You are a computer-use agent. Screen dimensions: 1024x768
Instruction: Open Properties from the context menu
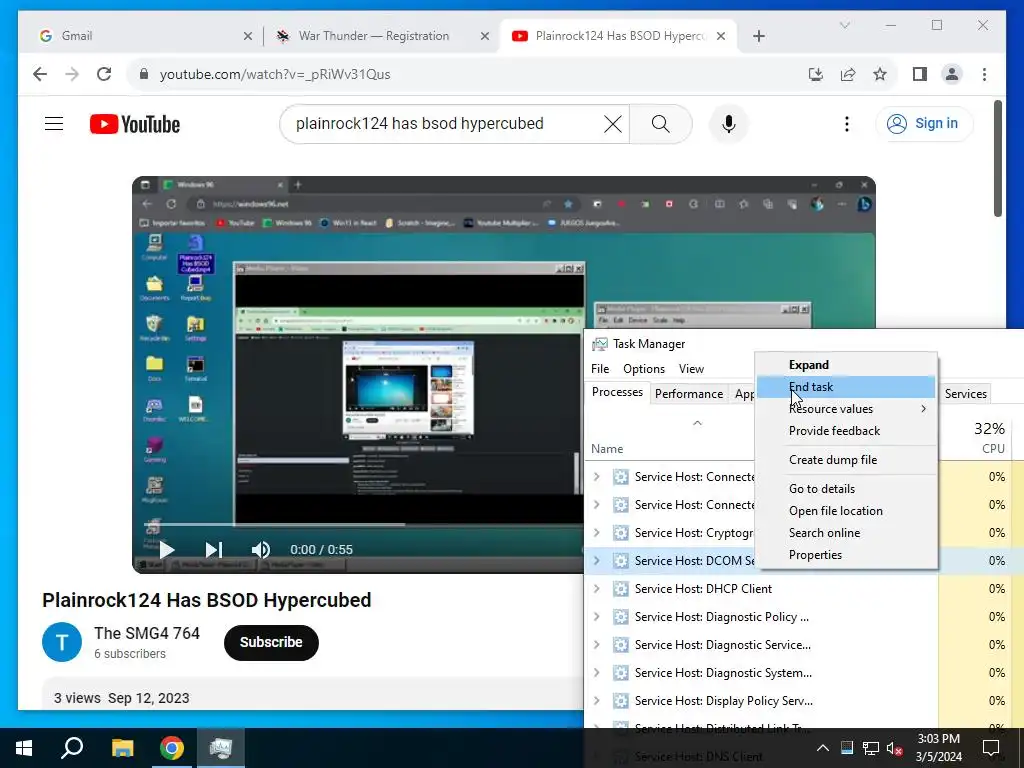[846, 555]
